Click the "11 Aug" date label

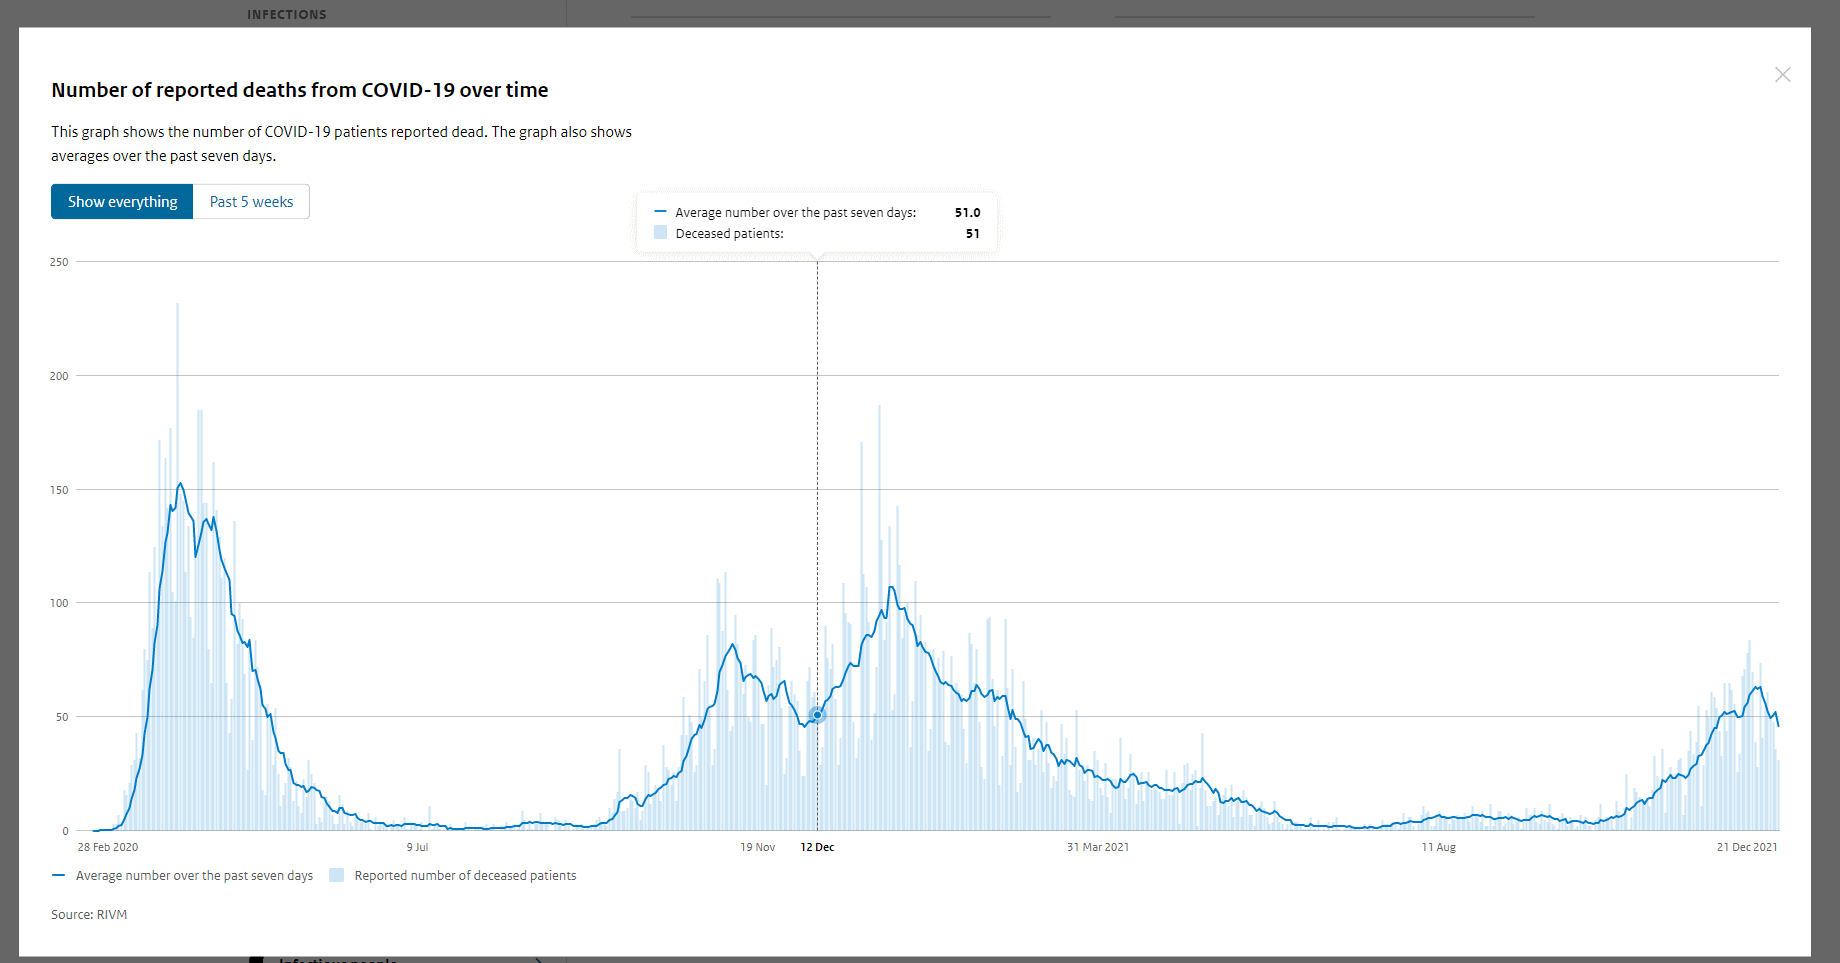pos(1438,847)
